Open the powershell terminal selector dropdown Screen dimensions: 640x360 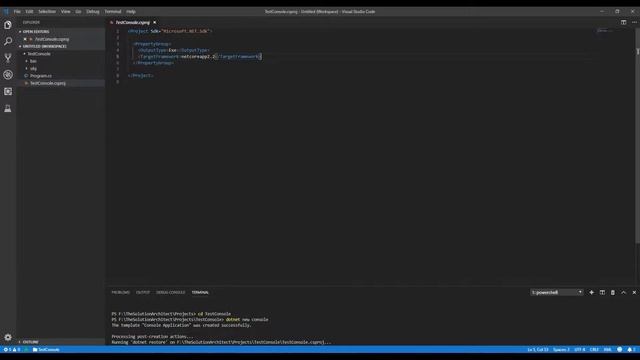[x=557, y=292]
